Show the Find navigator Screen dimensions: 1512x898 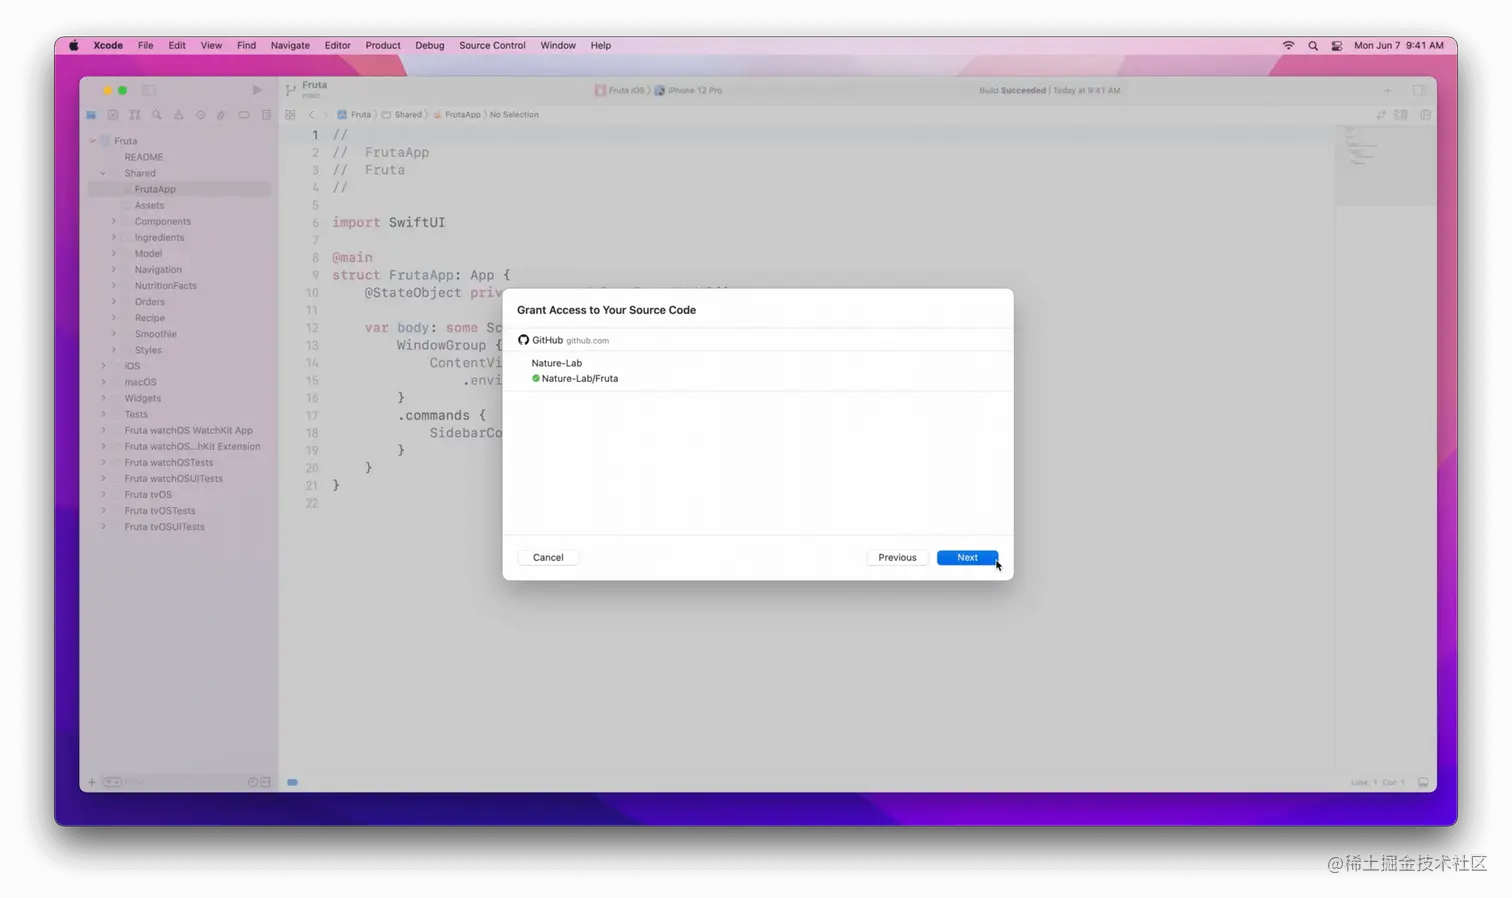coord(157,115)
